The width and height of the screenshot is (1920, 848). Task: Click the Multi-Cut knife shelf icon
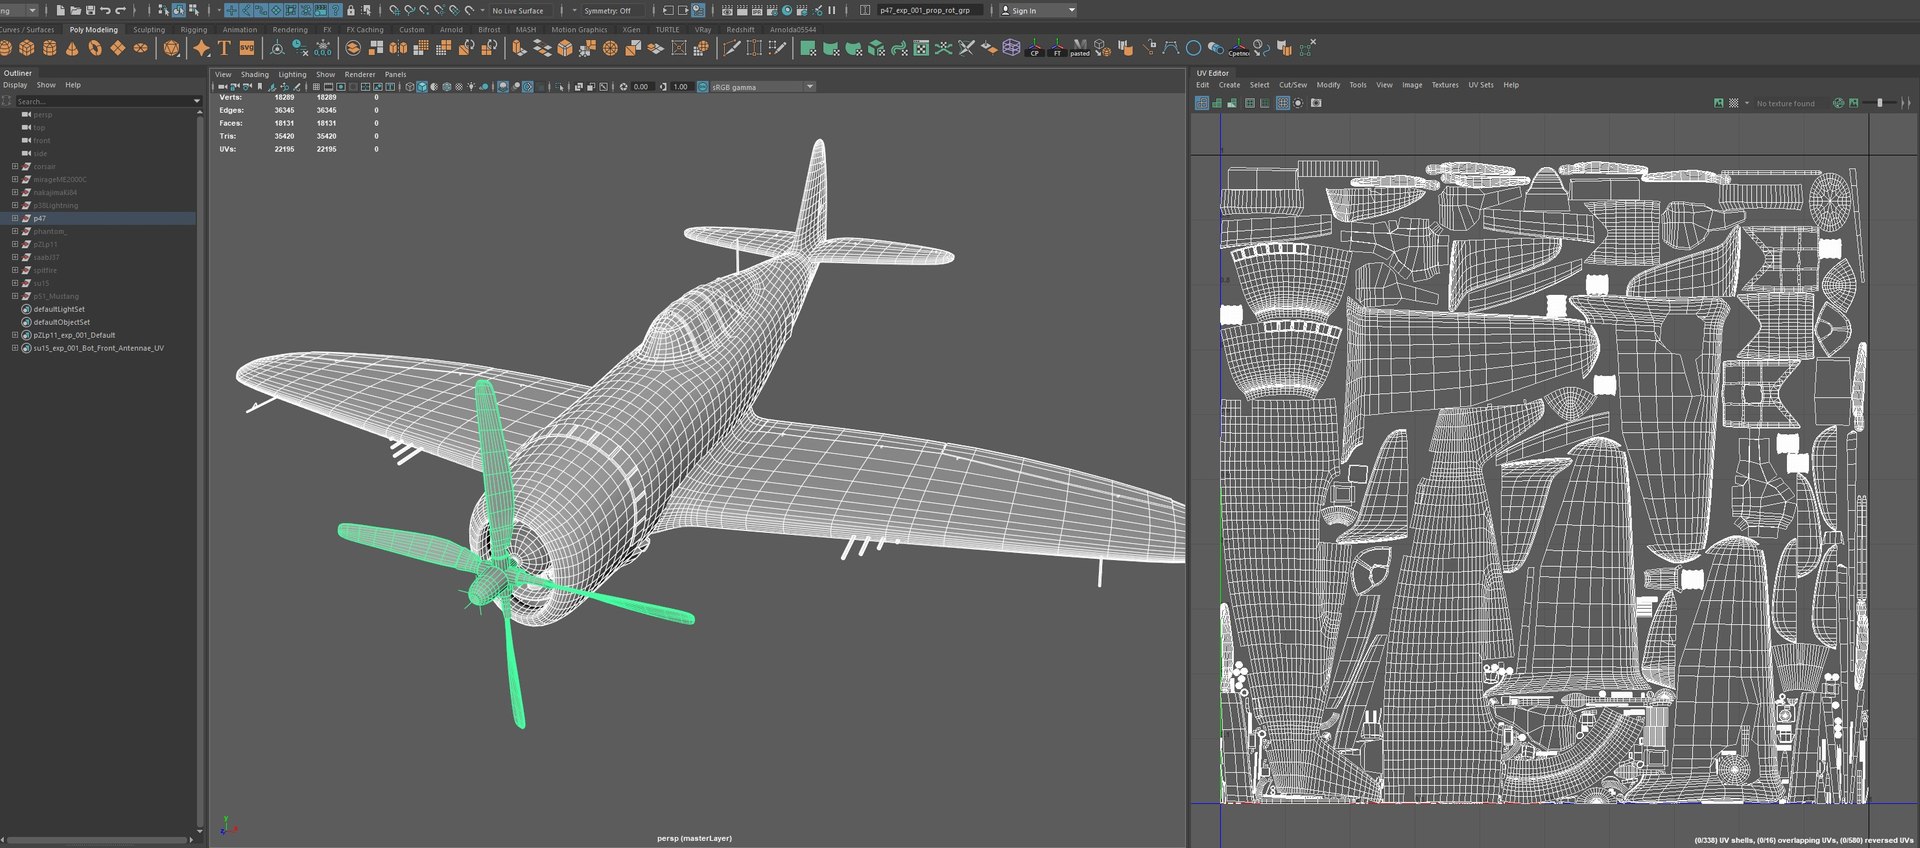(x=732, y=48)
